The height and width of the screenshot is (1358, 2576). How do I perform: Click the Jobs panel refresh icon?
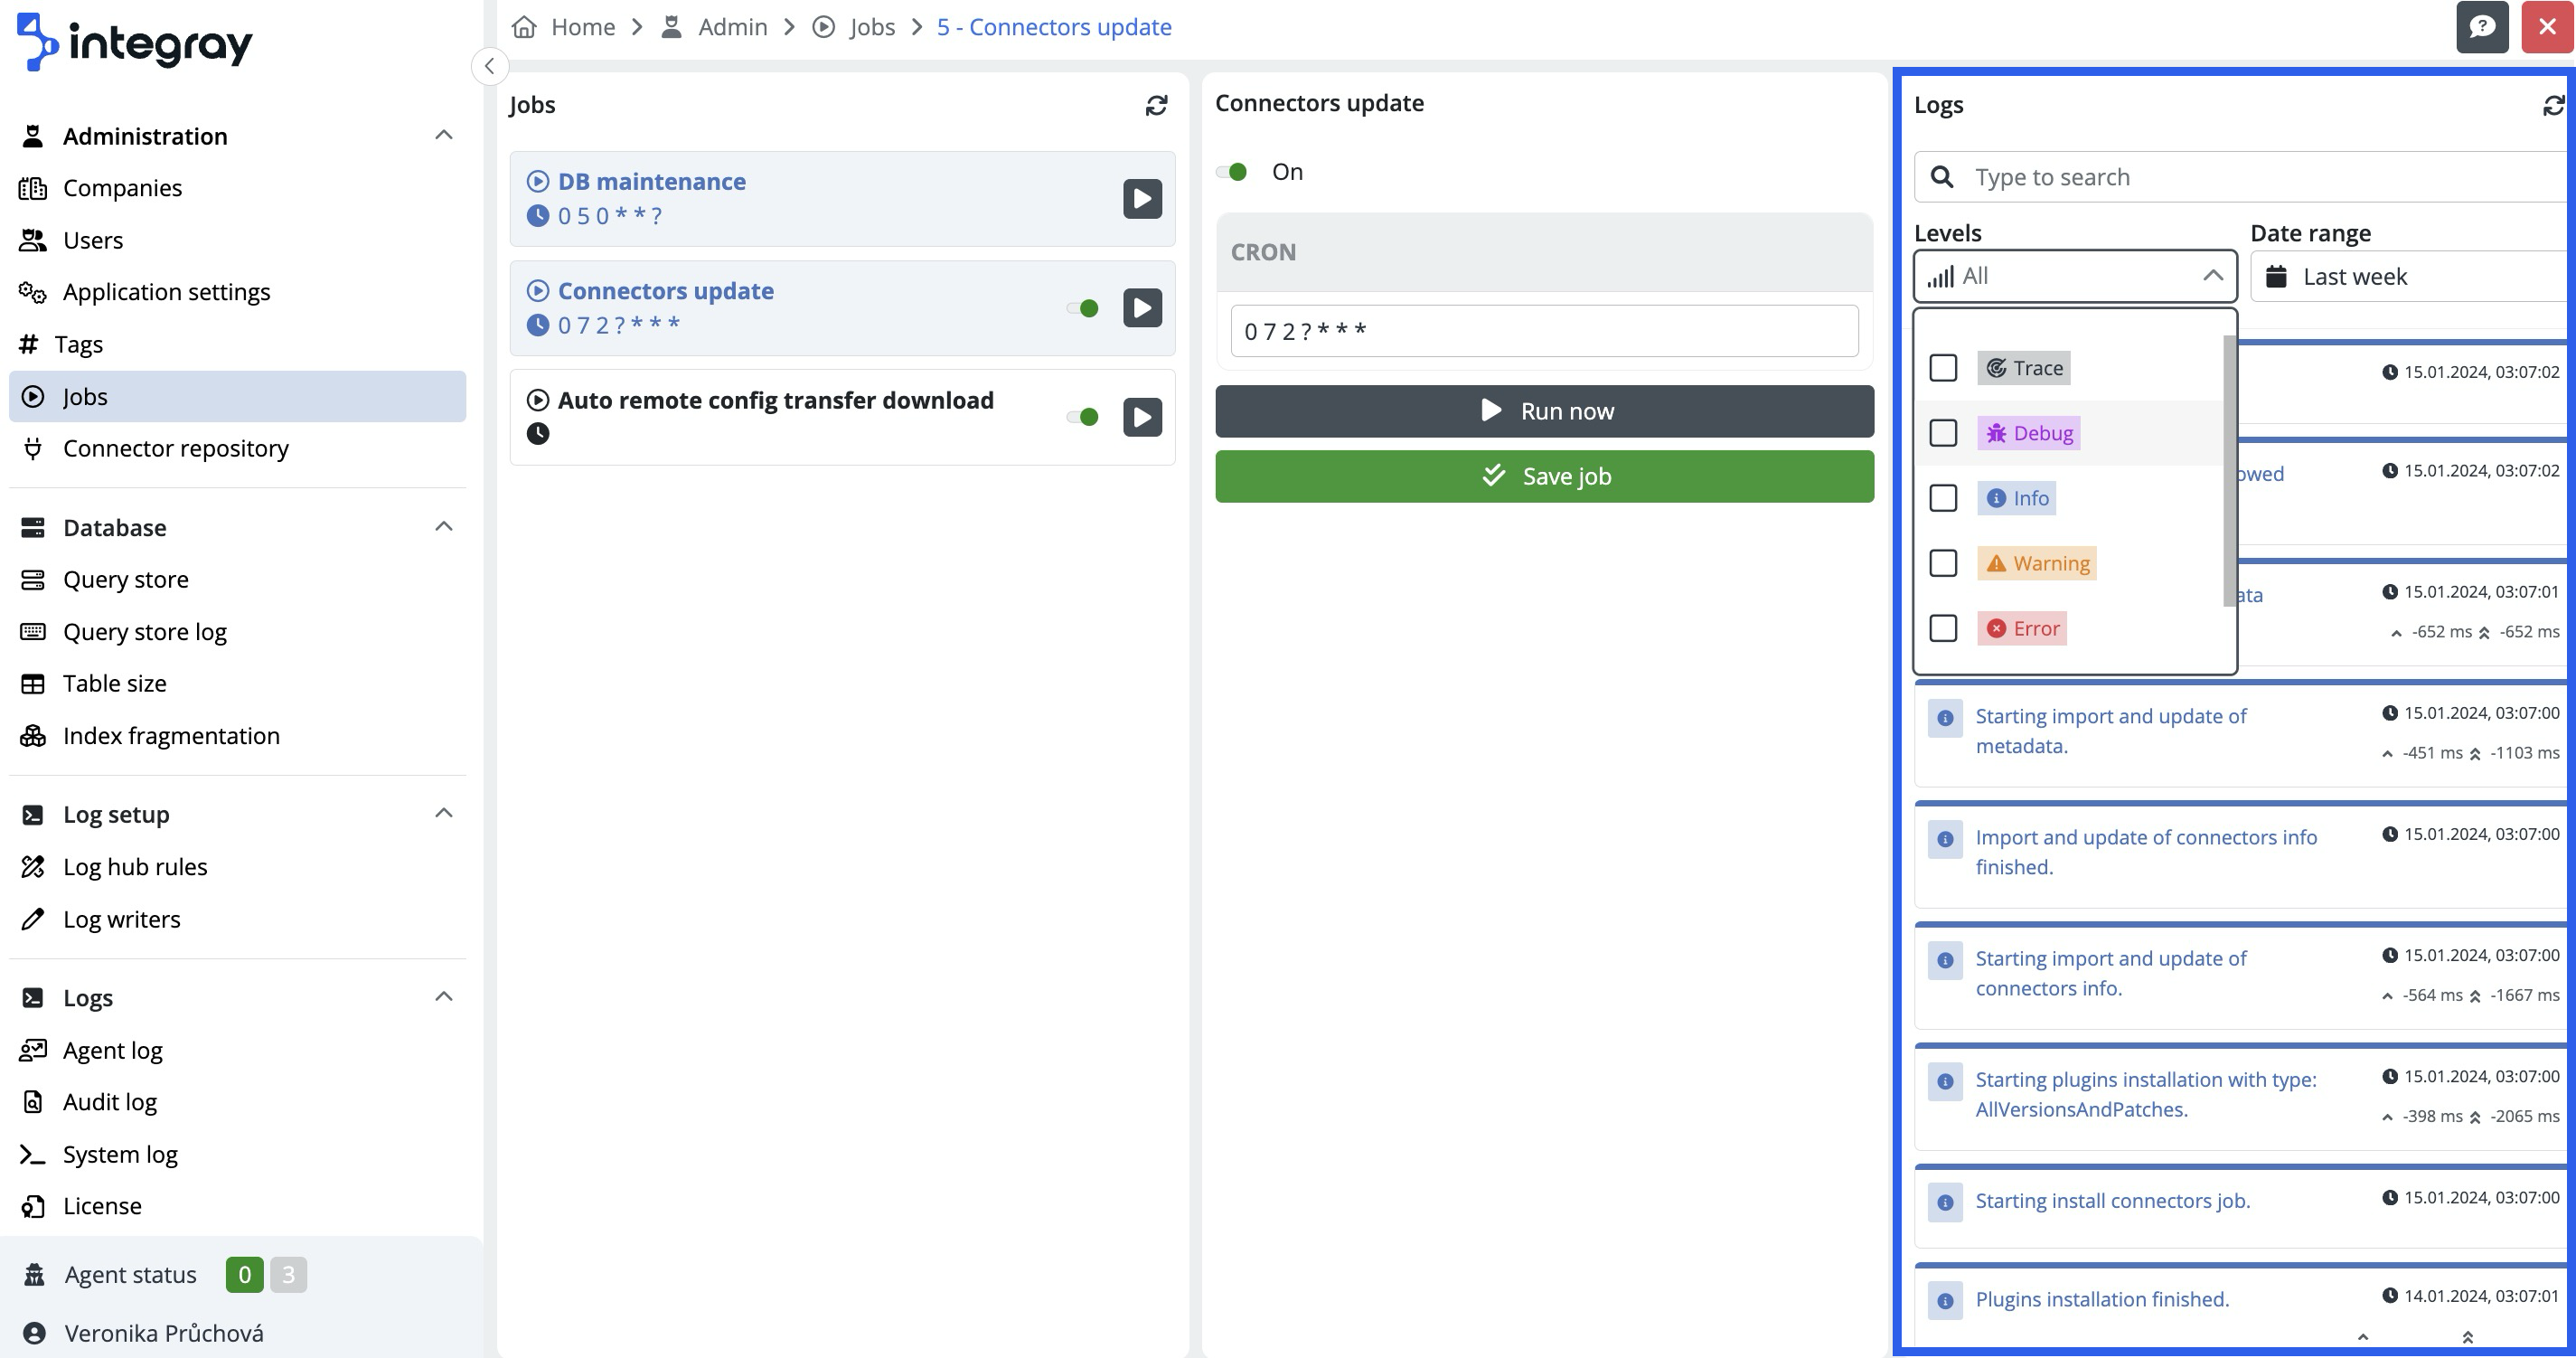1156,105
